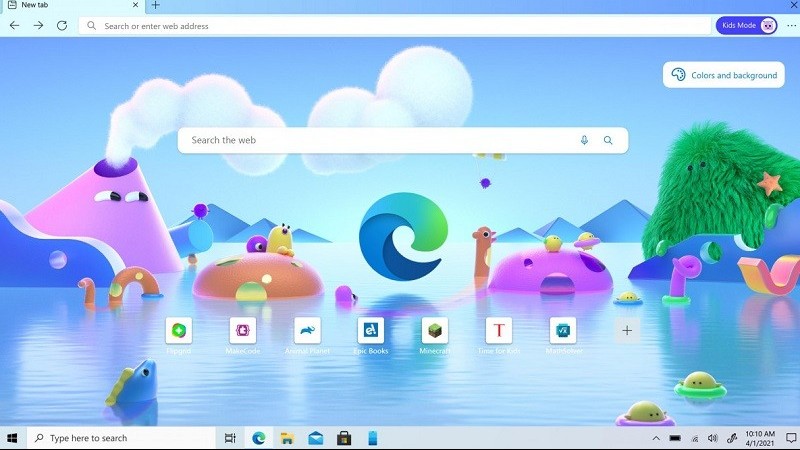Open the browser settings ellipsis menu
Viewport: 800px width, 450px height.
click(x=791, y=26)
